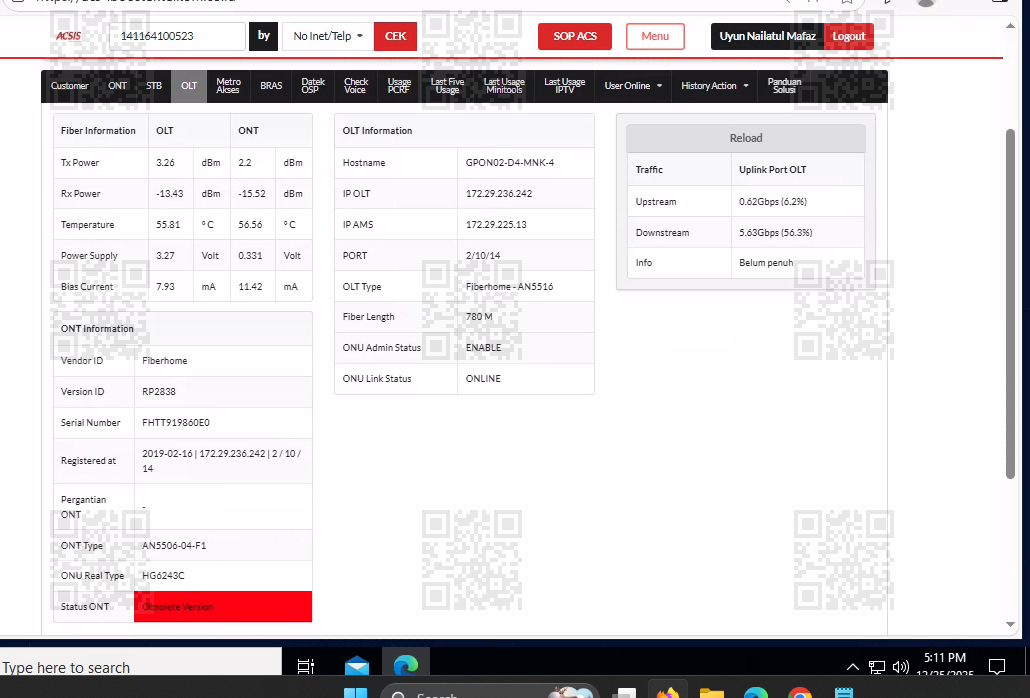This screenshot has width=1030, height=698.
Task: Open the volume tray icon
Action: point(901,667)
